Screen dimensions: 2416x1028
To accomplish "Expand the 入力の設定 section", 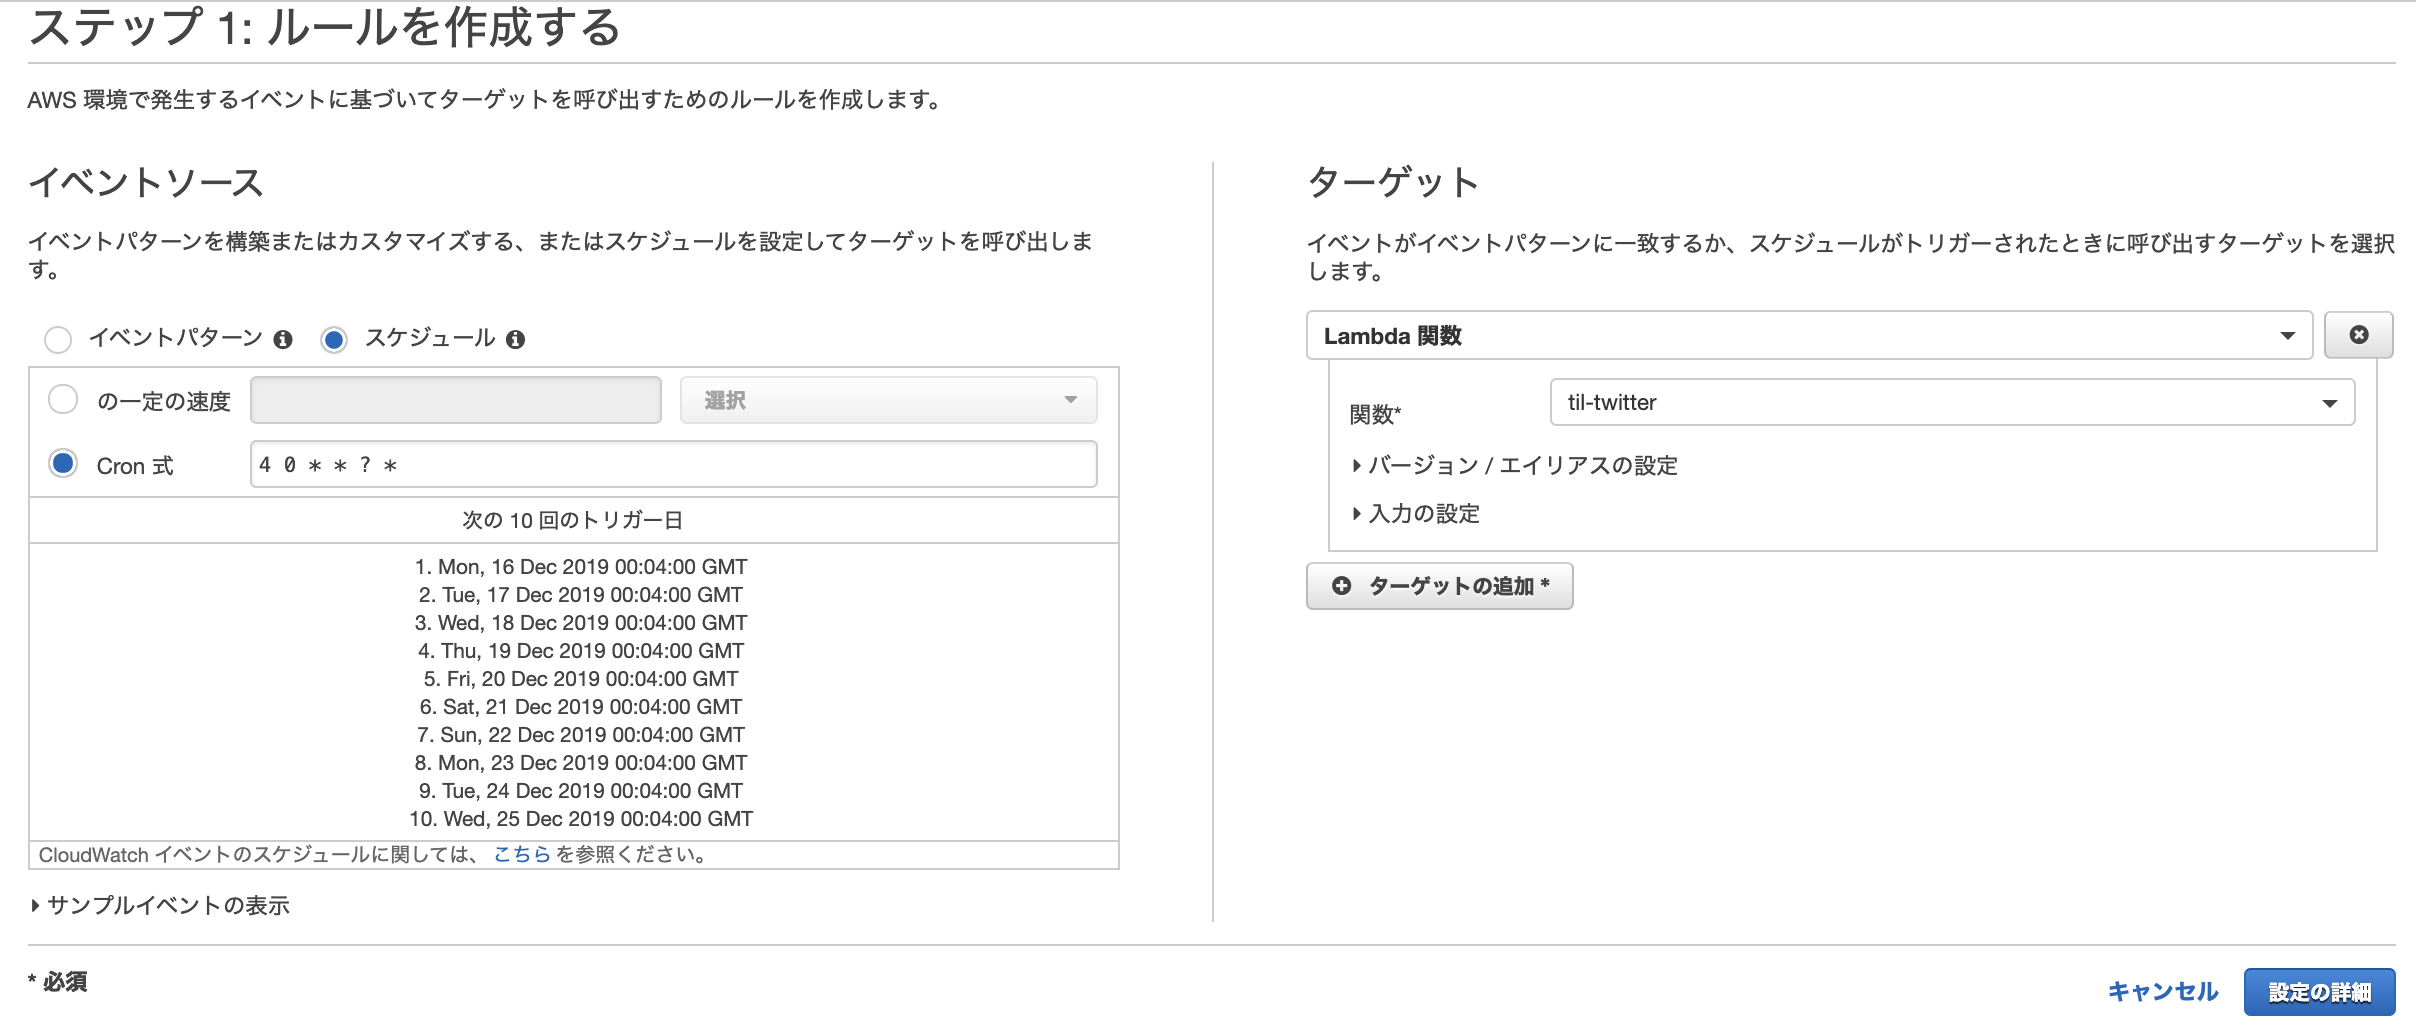I will (x=1415, y=513).
